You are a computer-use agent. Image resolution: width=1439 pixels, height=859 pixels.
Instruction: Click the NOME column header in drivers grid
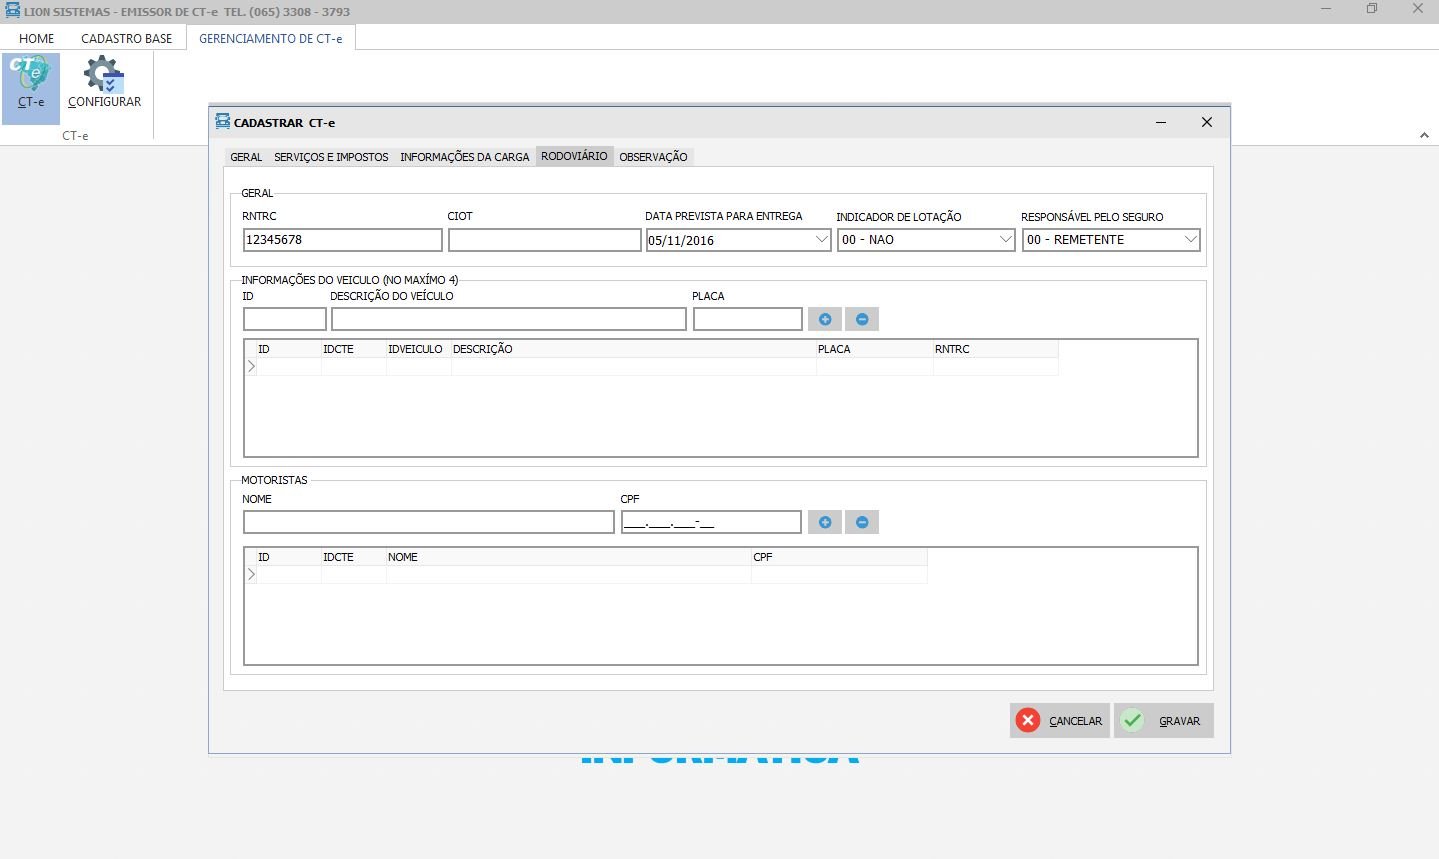569,557
